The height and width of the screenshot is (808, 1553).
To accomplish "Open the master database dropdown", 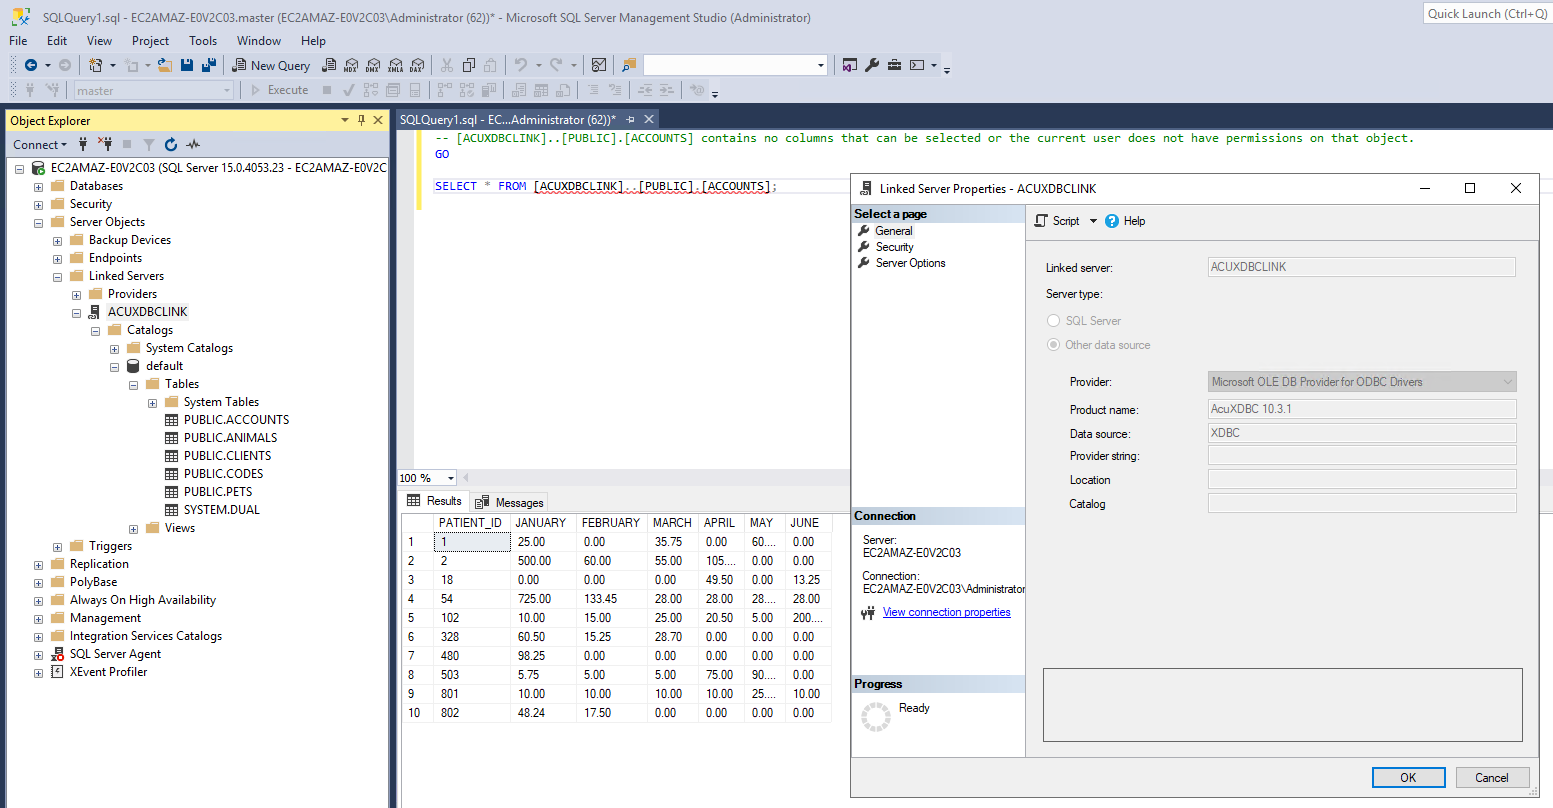I will coord(227,90).
